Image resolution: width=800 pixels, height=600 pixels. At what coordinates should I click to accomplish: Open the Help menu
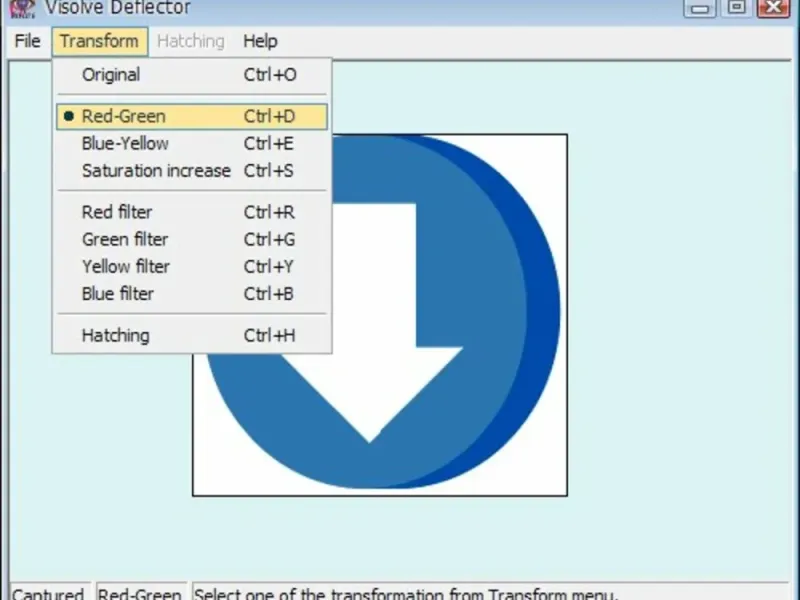260,41
